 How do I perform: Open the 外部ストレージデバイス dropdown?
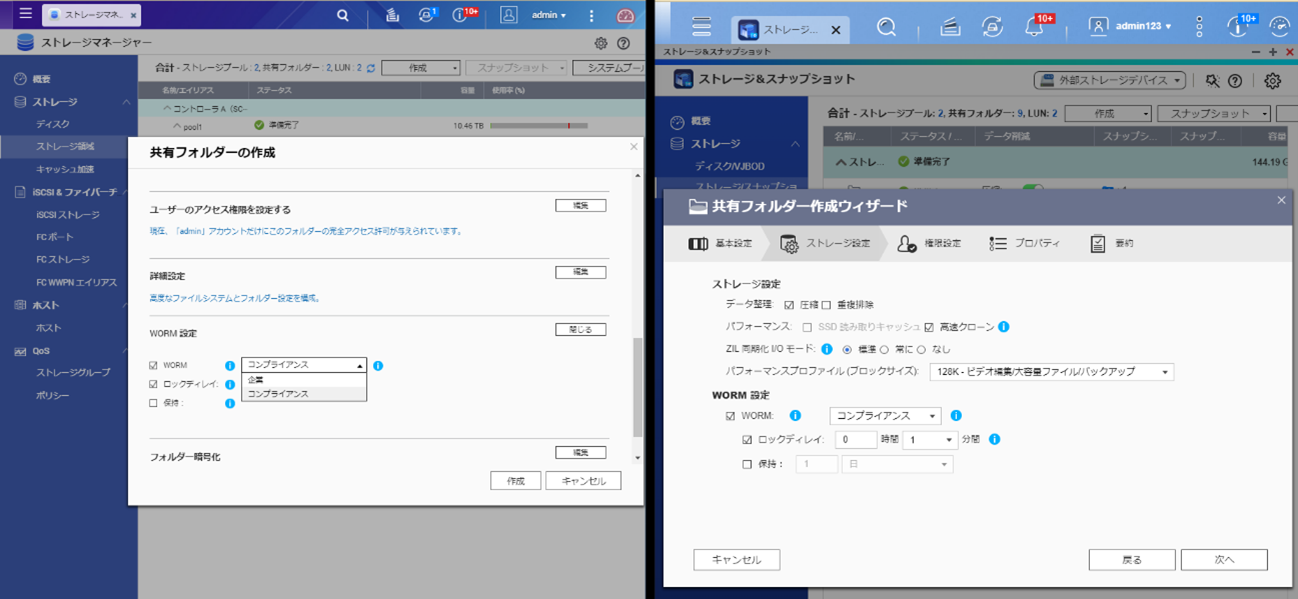pos(1110,81)
